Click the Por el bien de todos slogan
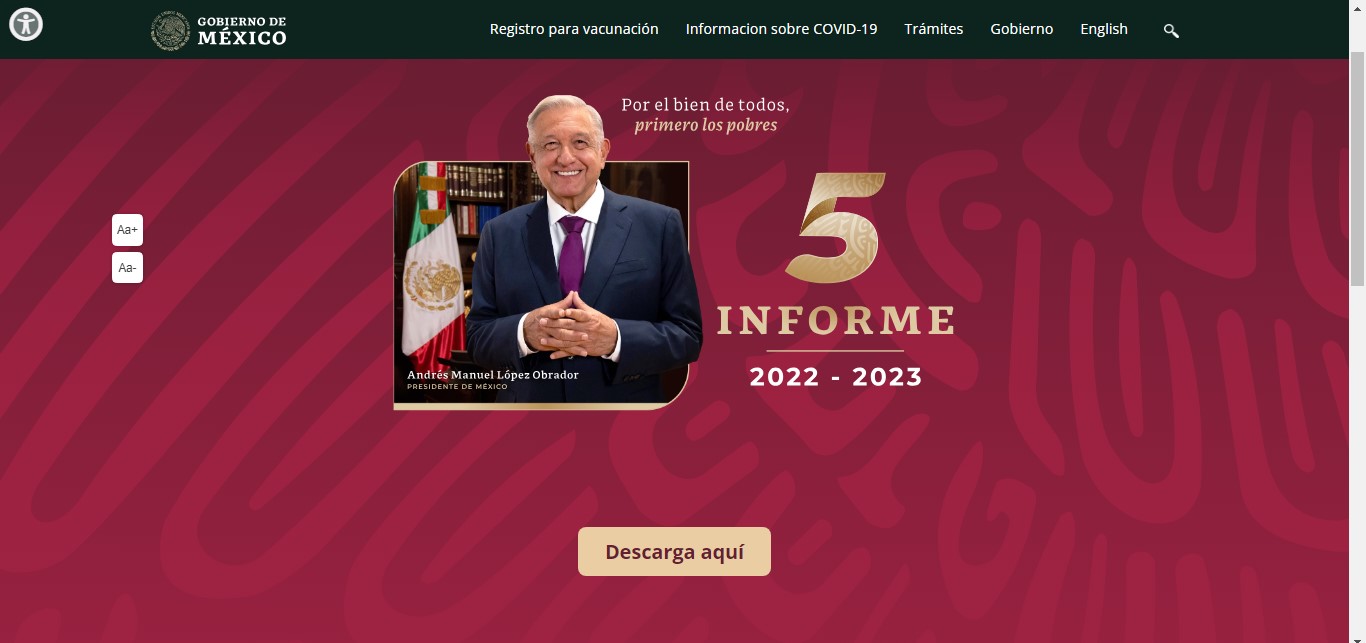The image size is (1366, 643). pos(706,105)
